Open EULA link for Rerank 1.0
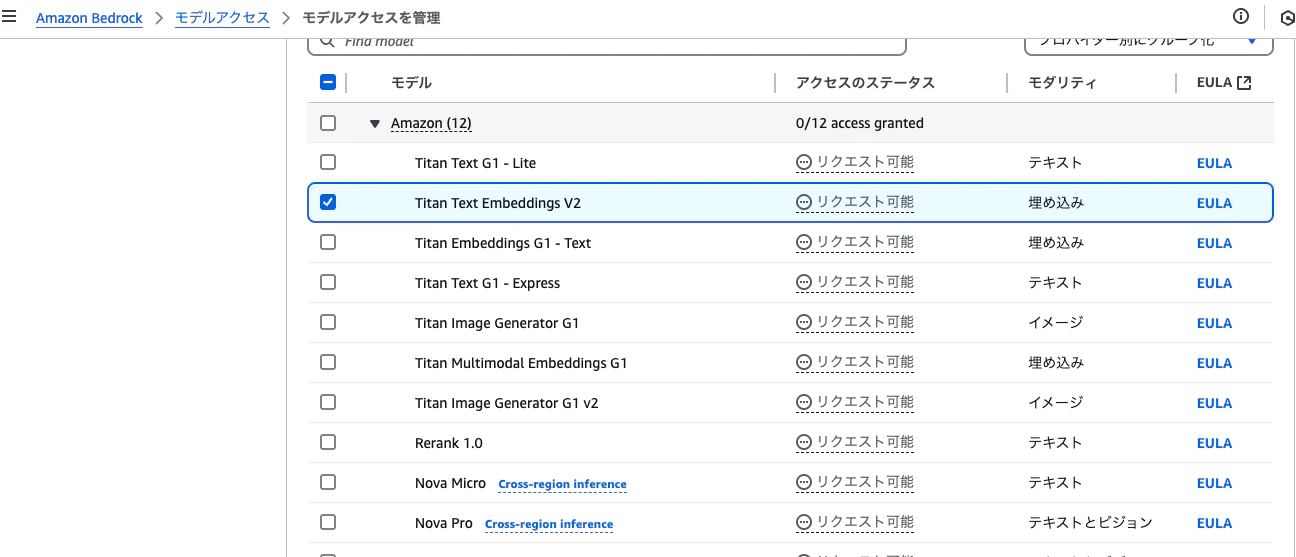The image size is (1296, 557). (1214, 443)
